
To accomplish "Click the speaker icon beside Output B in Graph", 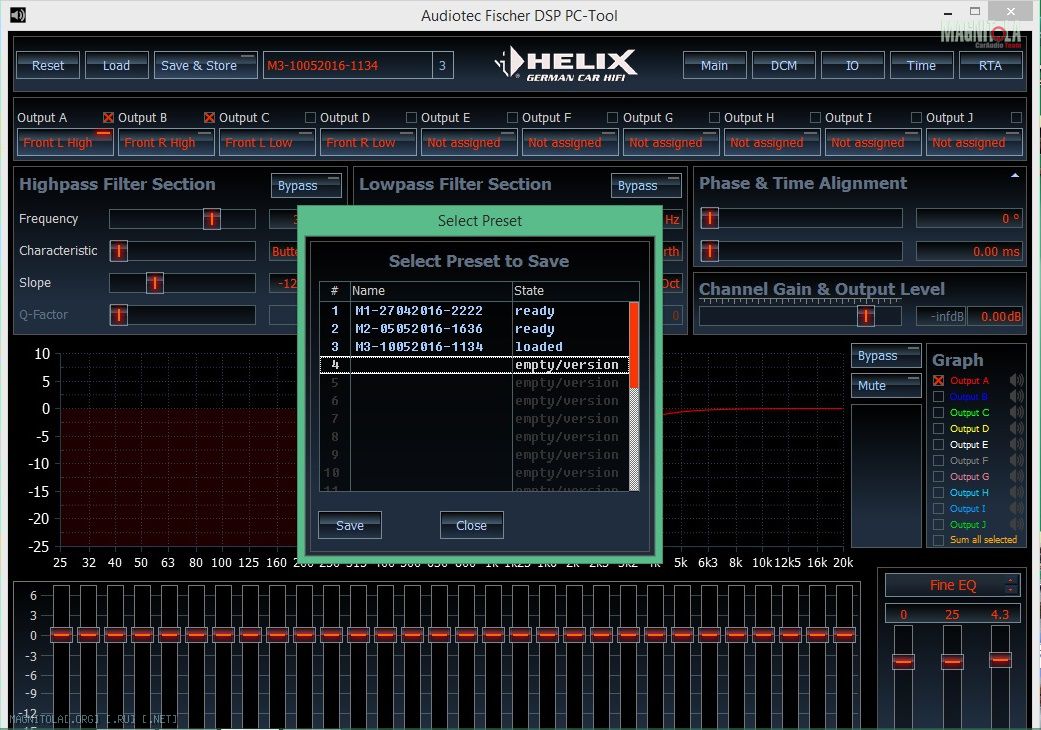I will tap(1017, 396).
